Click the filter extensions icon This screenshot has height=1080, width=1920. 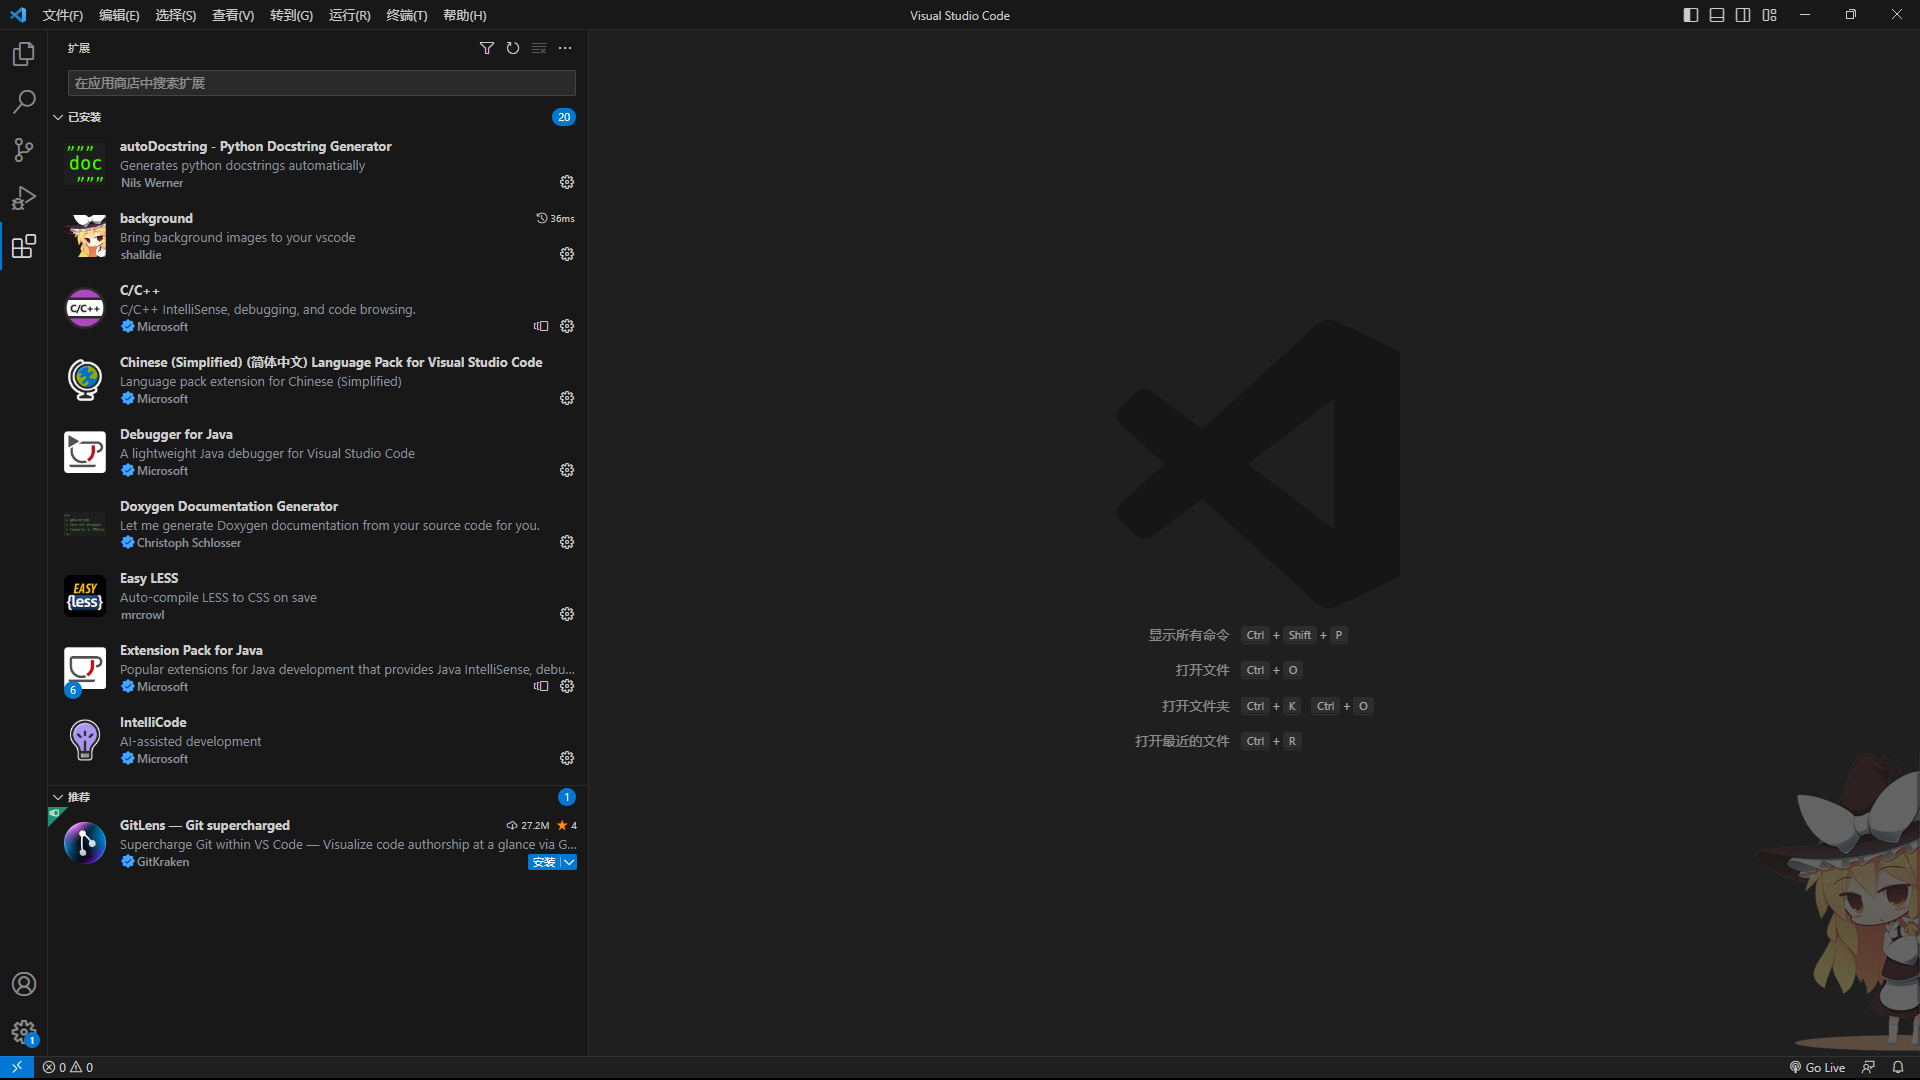pyautogui.click(x=487, y=48)
